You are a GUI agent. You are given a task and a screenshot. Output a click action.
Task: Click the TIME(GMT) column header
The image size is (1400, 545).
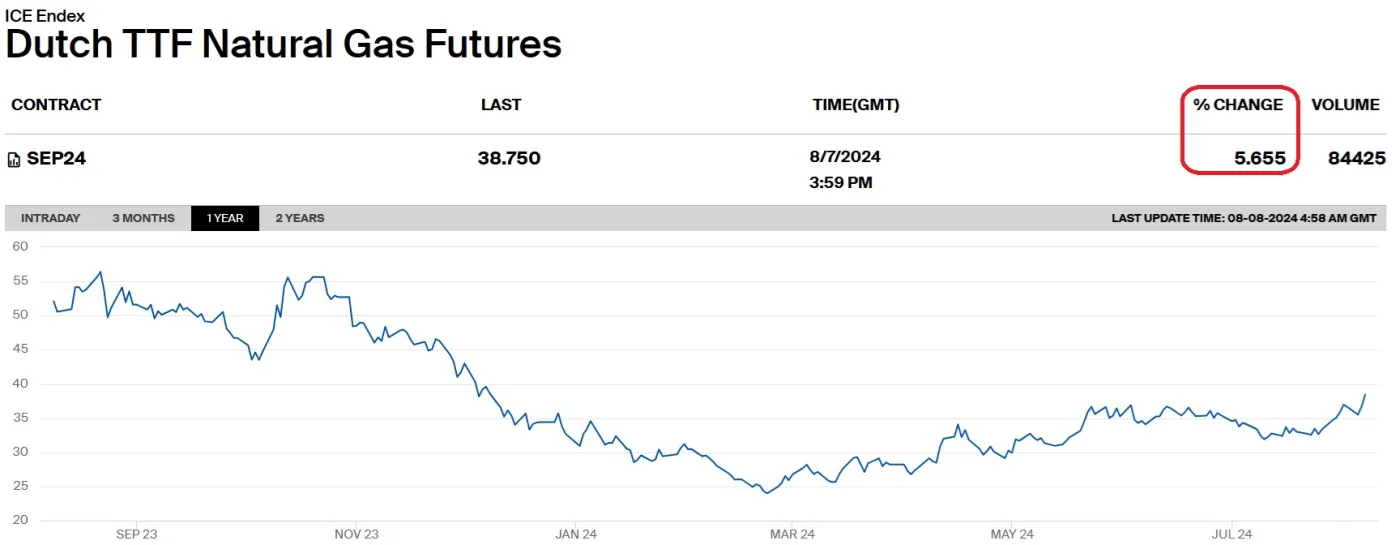[x=856, y=104]
